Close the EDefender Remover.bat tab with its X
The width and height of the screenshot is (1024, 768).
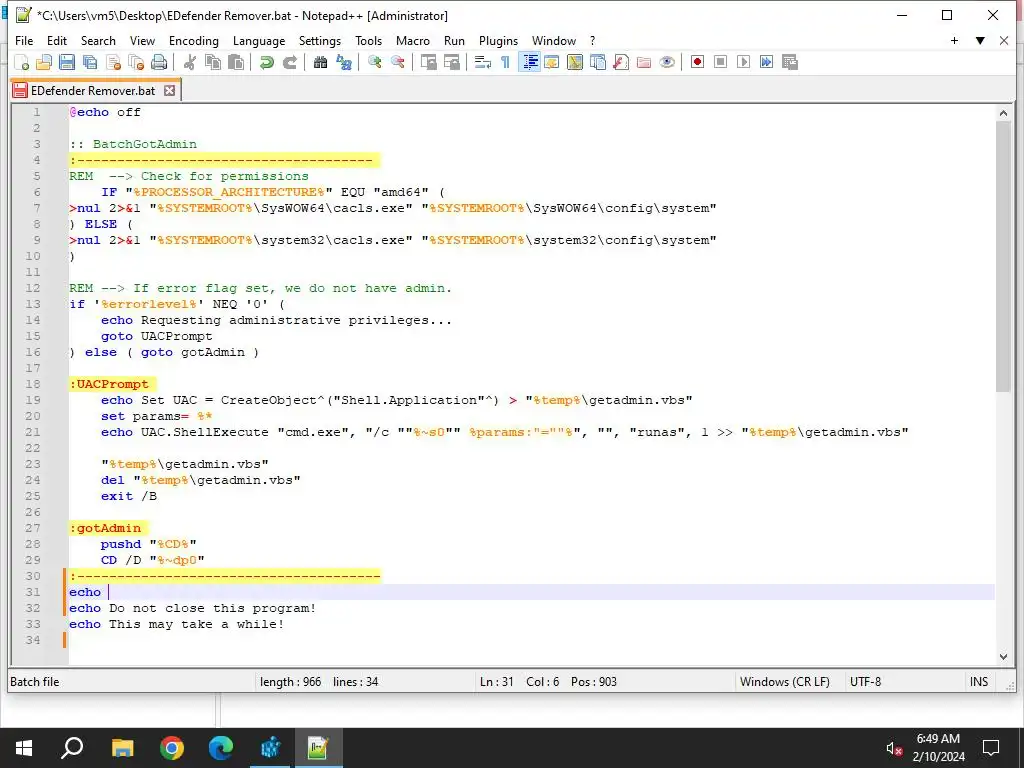point(169,90)
